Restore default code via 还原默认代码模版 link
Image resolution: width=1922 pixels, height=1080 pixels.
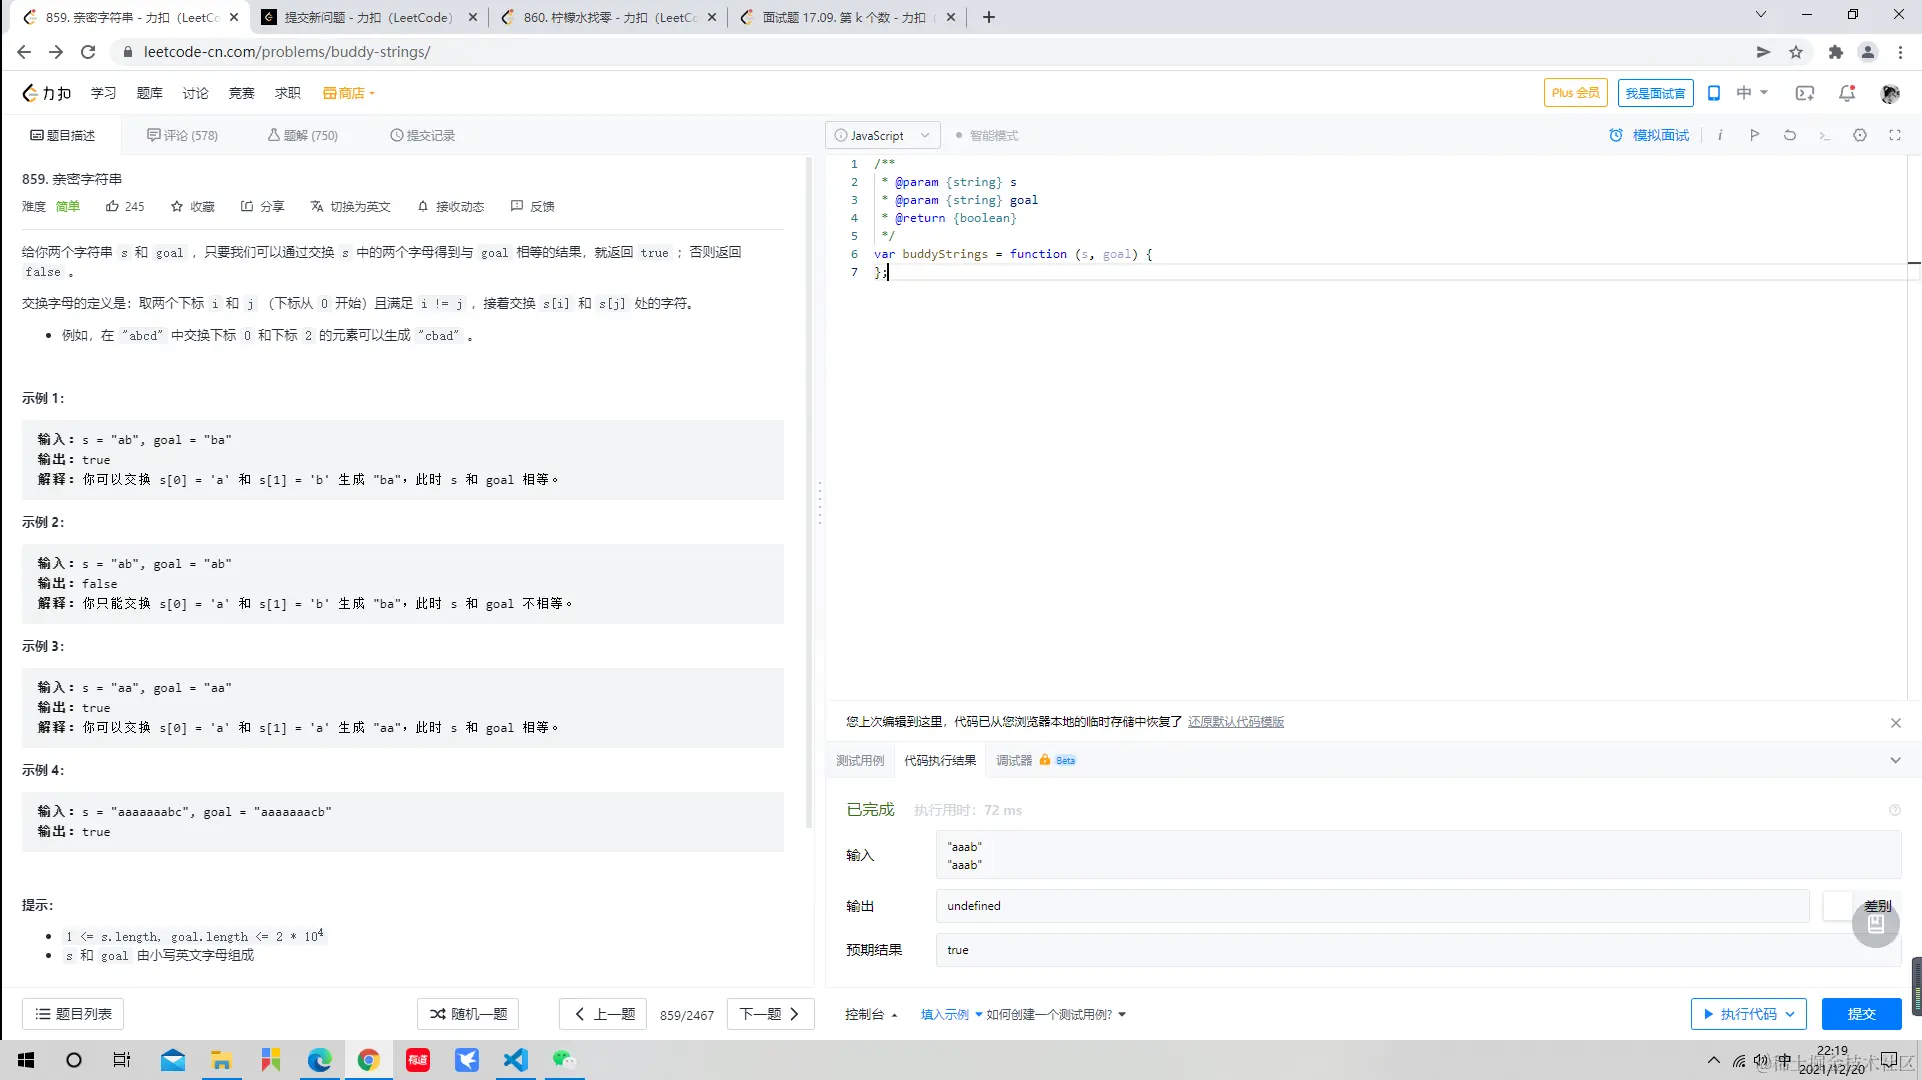1236,721
